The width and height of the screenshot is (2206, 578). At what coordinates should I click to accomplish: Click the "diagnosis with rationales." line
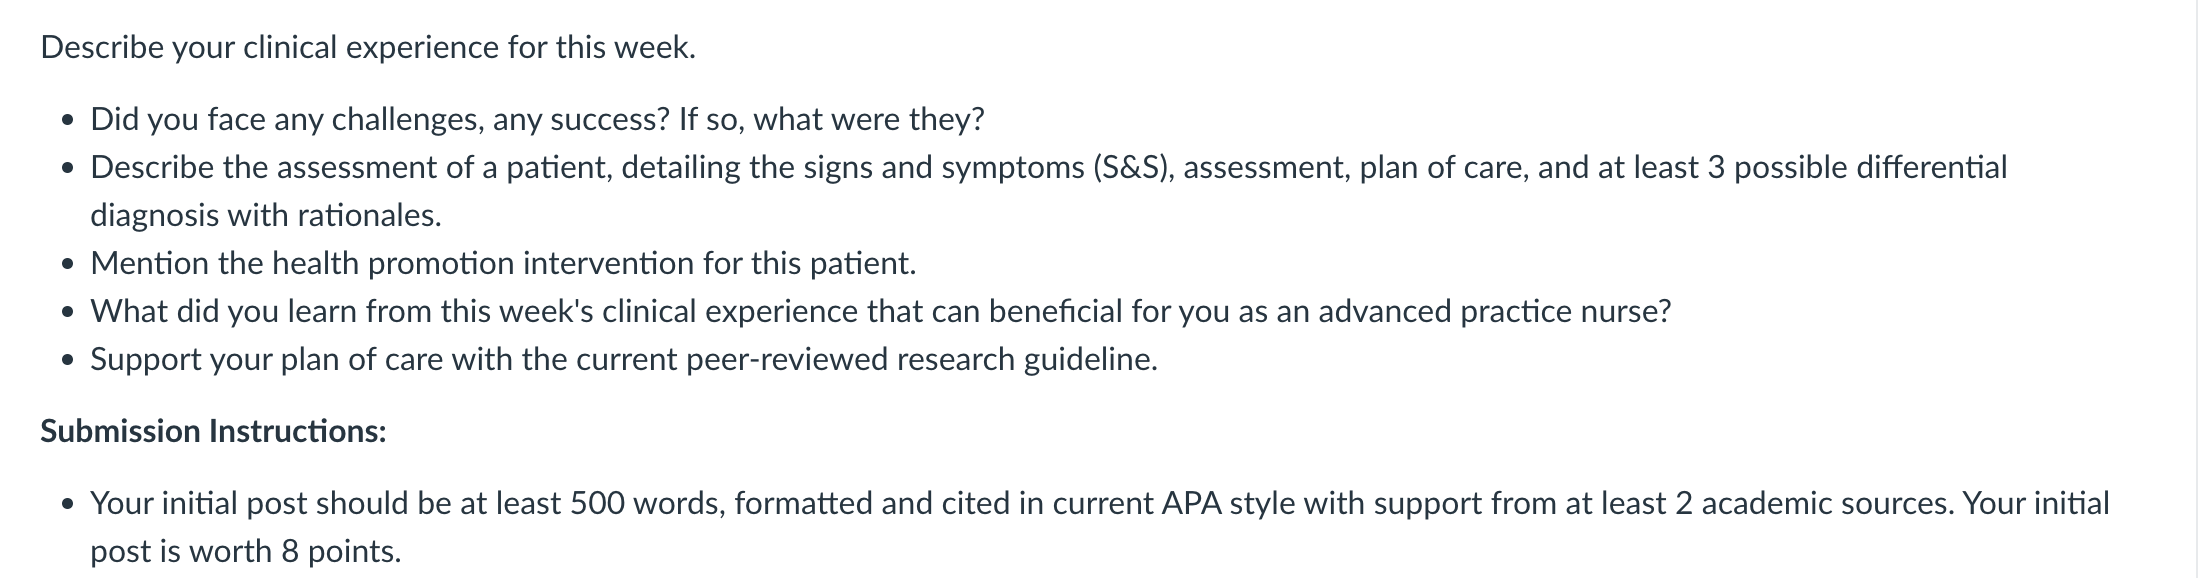point(265,215)
